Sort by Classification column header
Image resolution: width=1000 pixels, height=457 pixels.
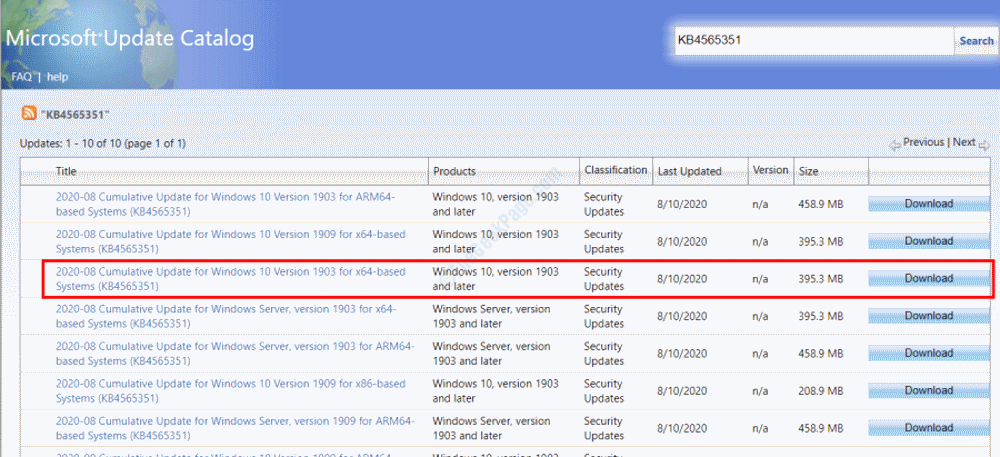616,170
